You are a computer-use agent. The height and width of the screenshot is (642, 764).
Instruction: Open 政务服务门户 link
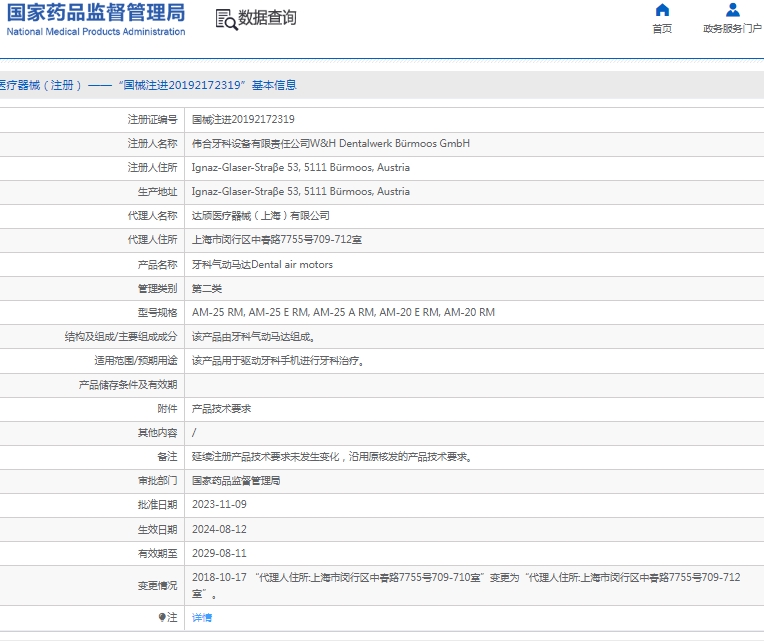point(732,29)
